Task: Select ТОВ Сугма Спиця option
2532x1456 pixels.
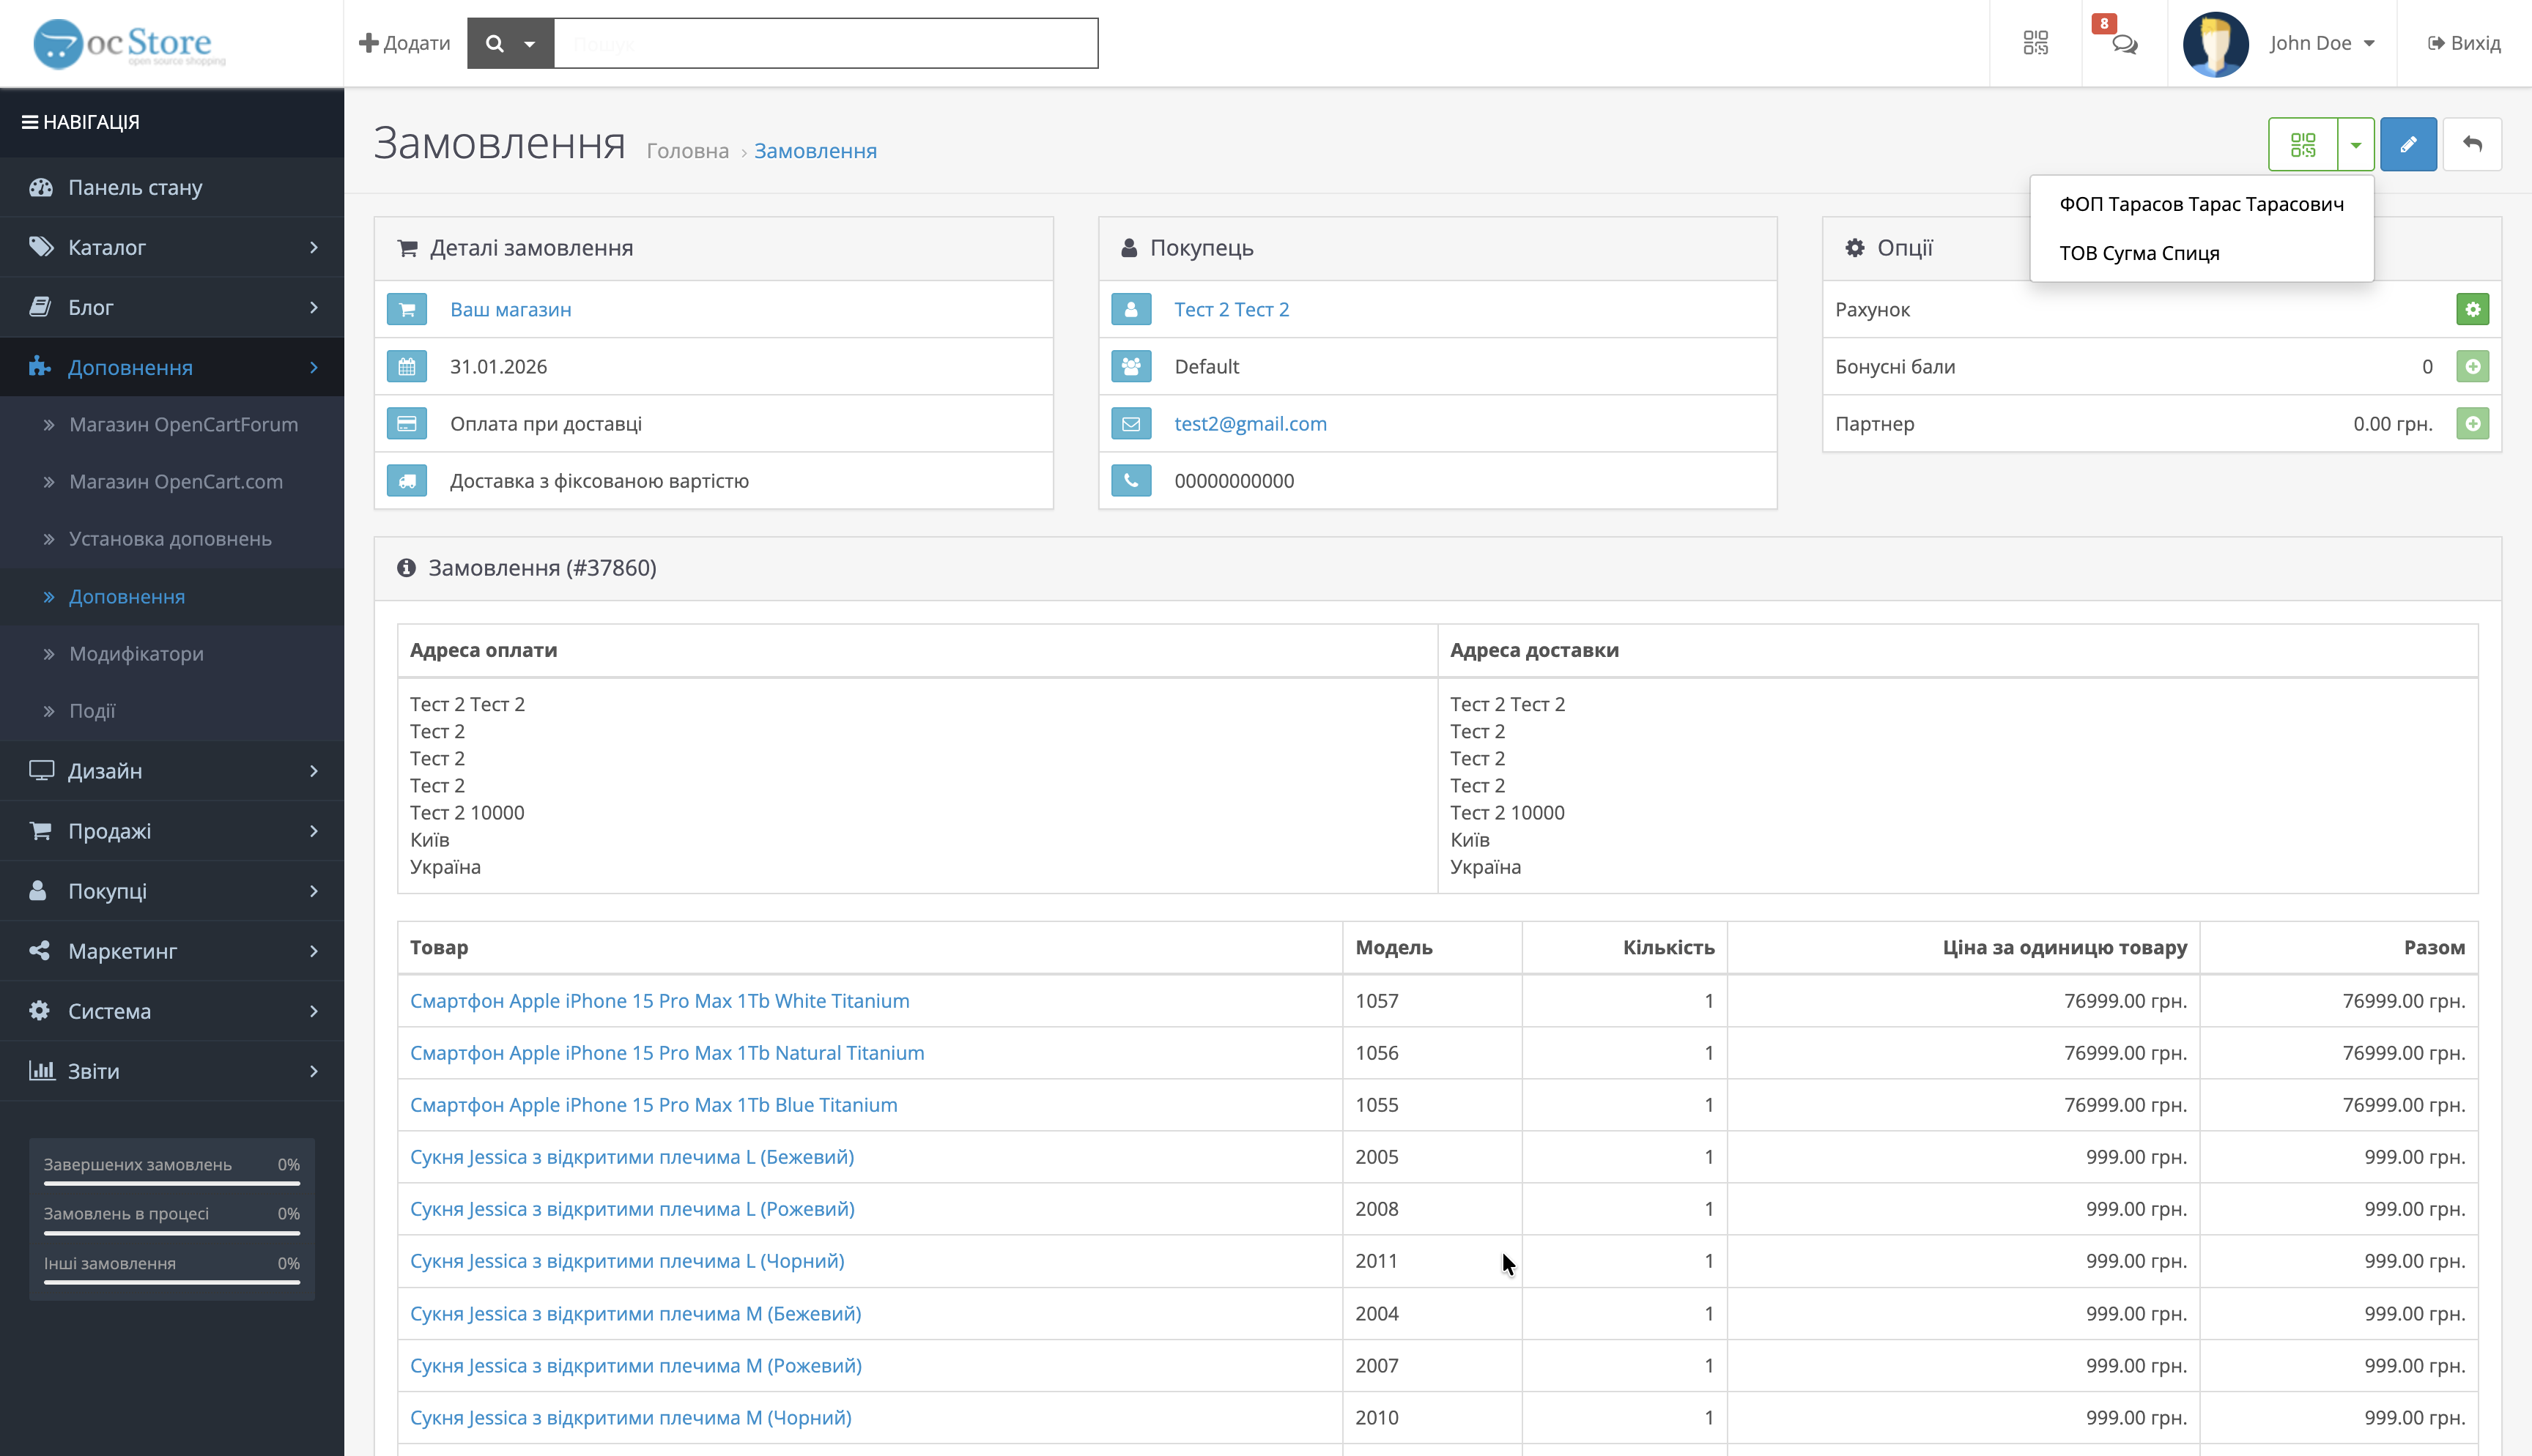Action: coord(2138,253)
